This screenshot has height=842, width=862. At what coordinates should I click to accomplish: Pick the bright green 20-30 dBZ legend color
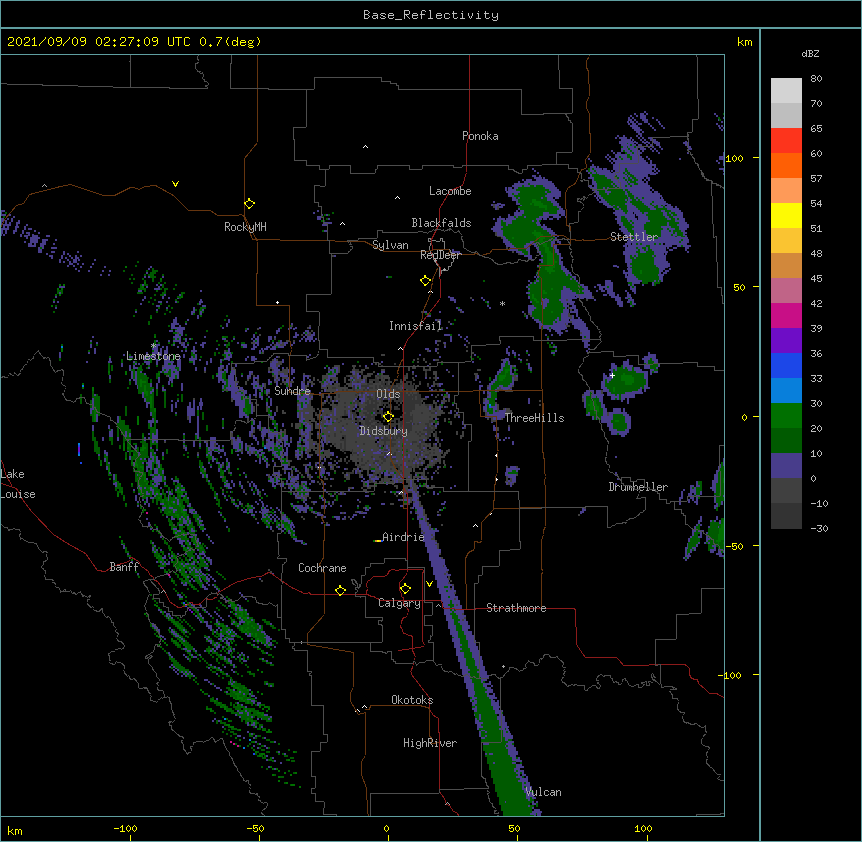(786, 416)
